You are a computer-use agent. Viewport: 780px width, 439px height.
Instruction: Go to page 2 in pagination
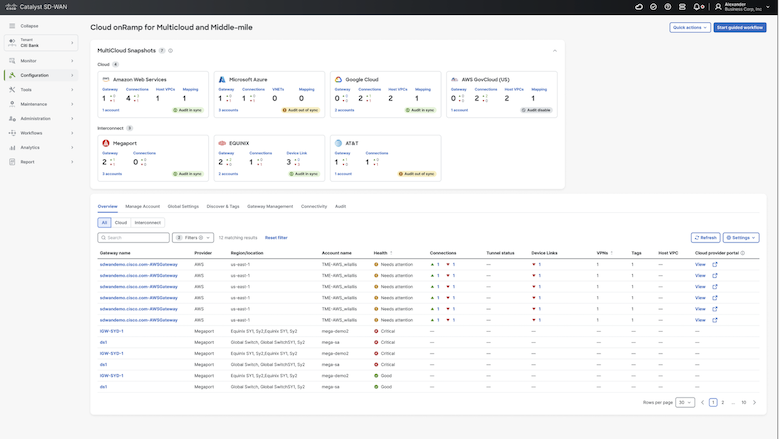[x=723, y=402]
